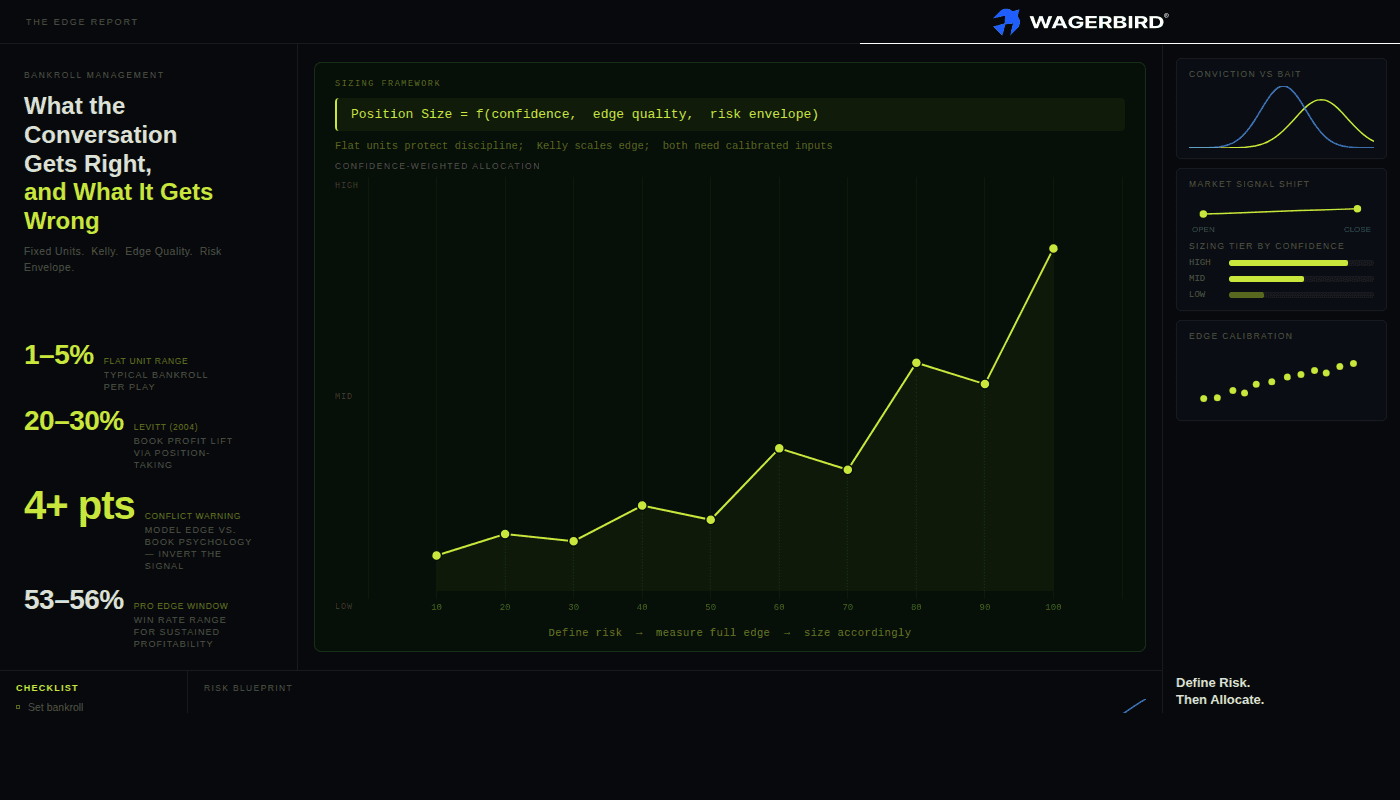Viewport: 1400px width, 800px height.
Task: Open the Edge Calibration scatter card
Action: click(x=1281, y=370)
